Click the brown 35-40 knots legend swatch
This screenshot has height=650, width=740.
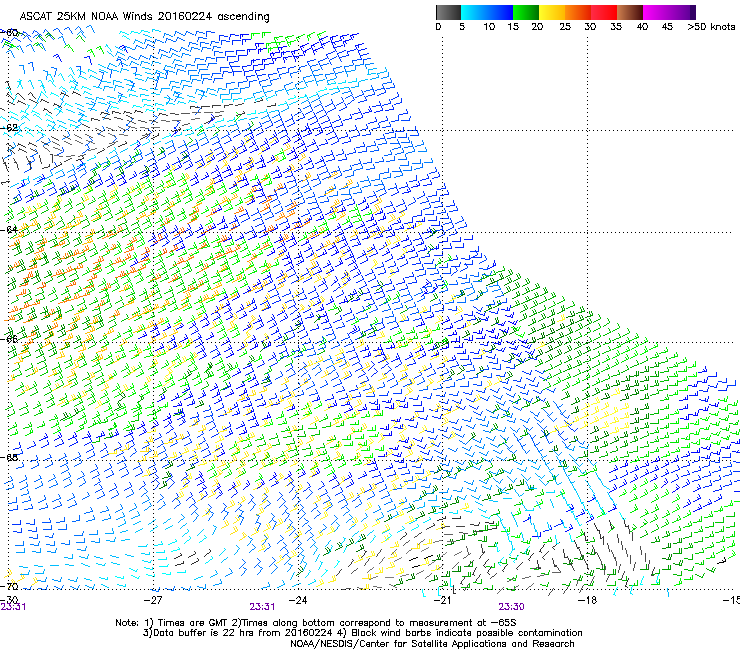click(x=630, y=12)
